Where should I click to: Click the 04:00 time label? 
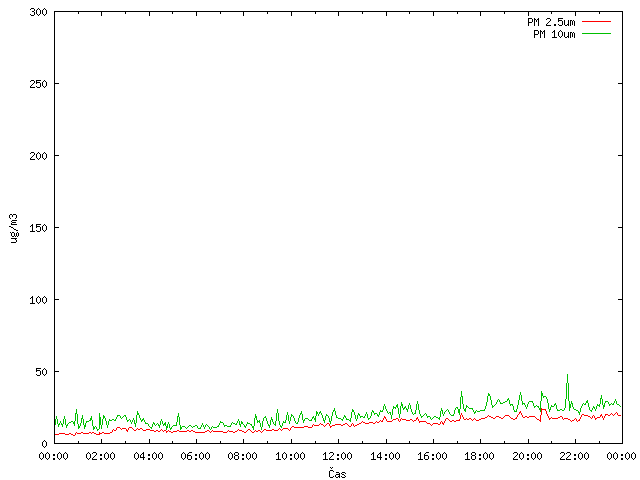coord(149,456)
